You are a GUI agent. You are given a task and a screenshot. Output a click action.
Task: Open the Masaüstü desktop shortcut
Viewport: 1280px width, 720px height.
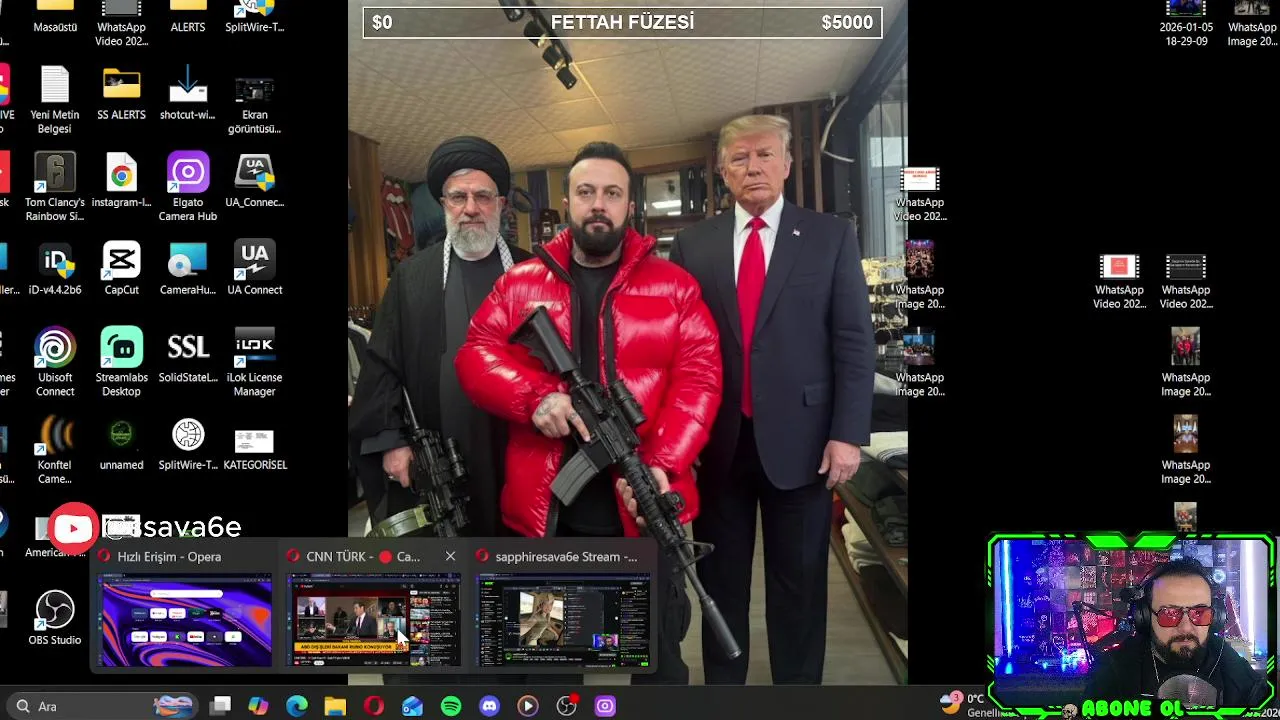[x=55, y=17]
